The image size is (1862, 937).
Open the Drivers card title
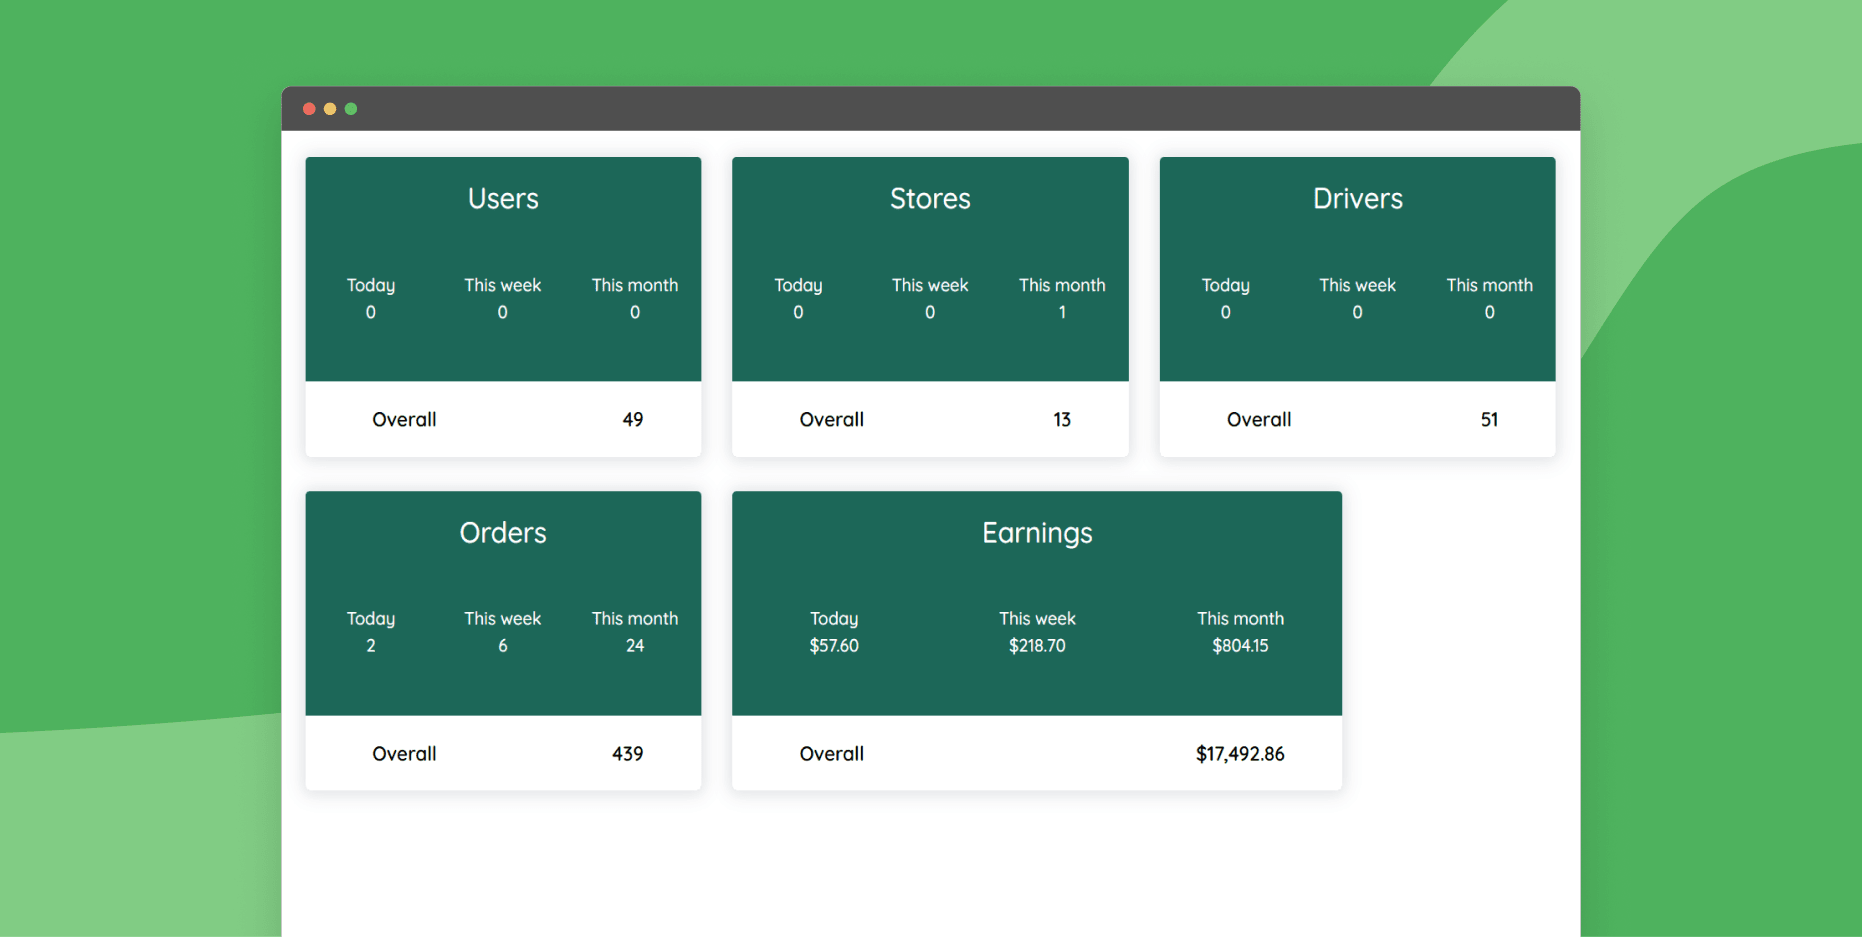1358,199
